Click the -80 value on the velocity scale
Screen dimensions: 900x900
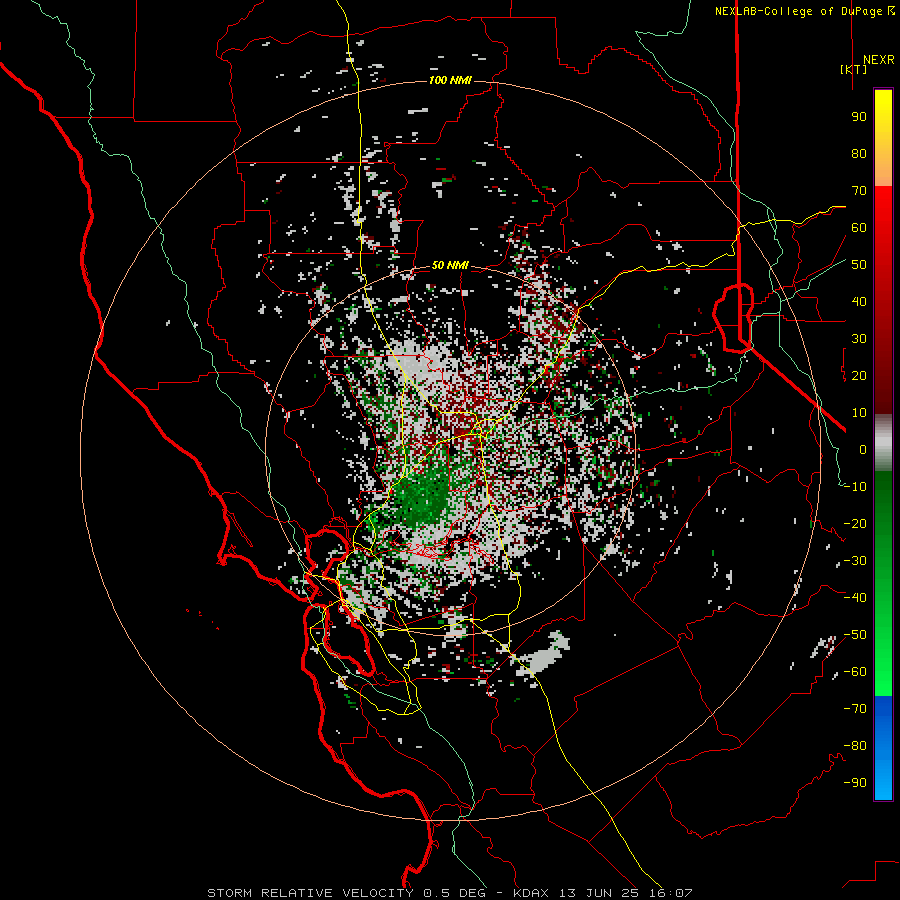855,746
